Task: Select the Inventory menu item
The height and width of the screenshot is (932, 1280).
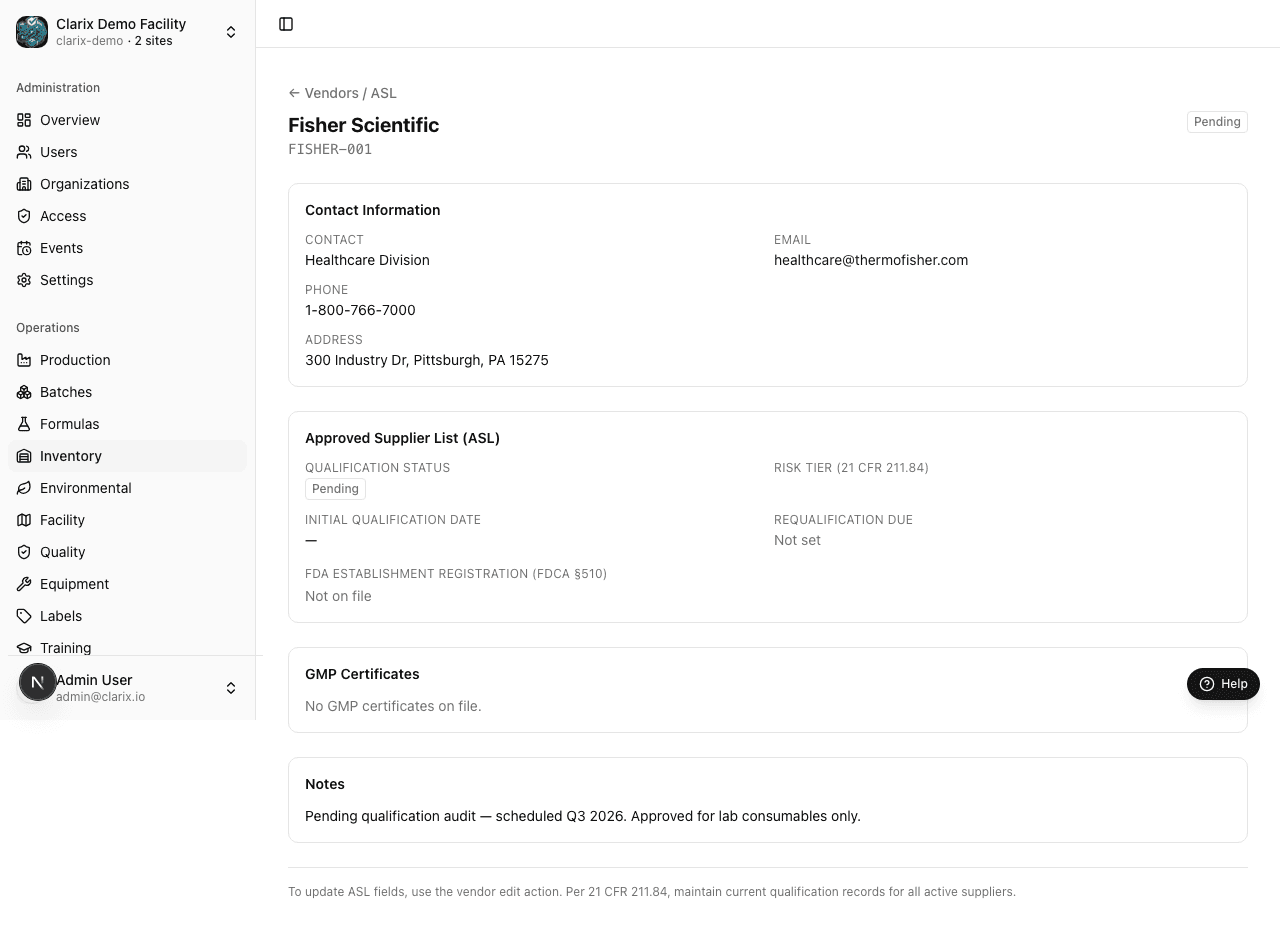Action: (x=127, y=456)
